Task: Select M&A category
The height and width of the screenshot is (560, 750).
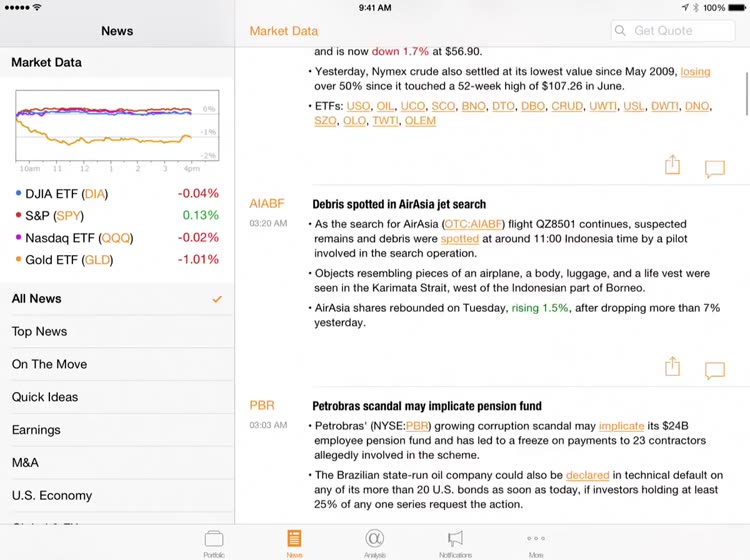Action: point(117,462)
